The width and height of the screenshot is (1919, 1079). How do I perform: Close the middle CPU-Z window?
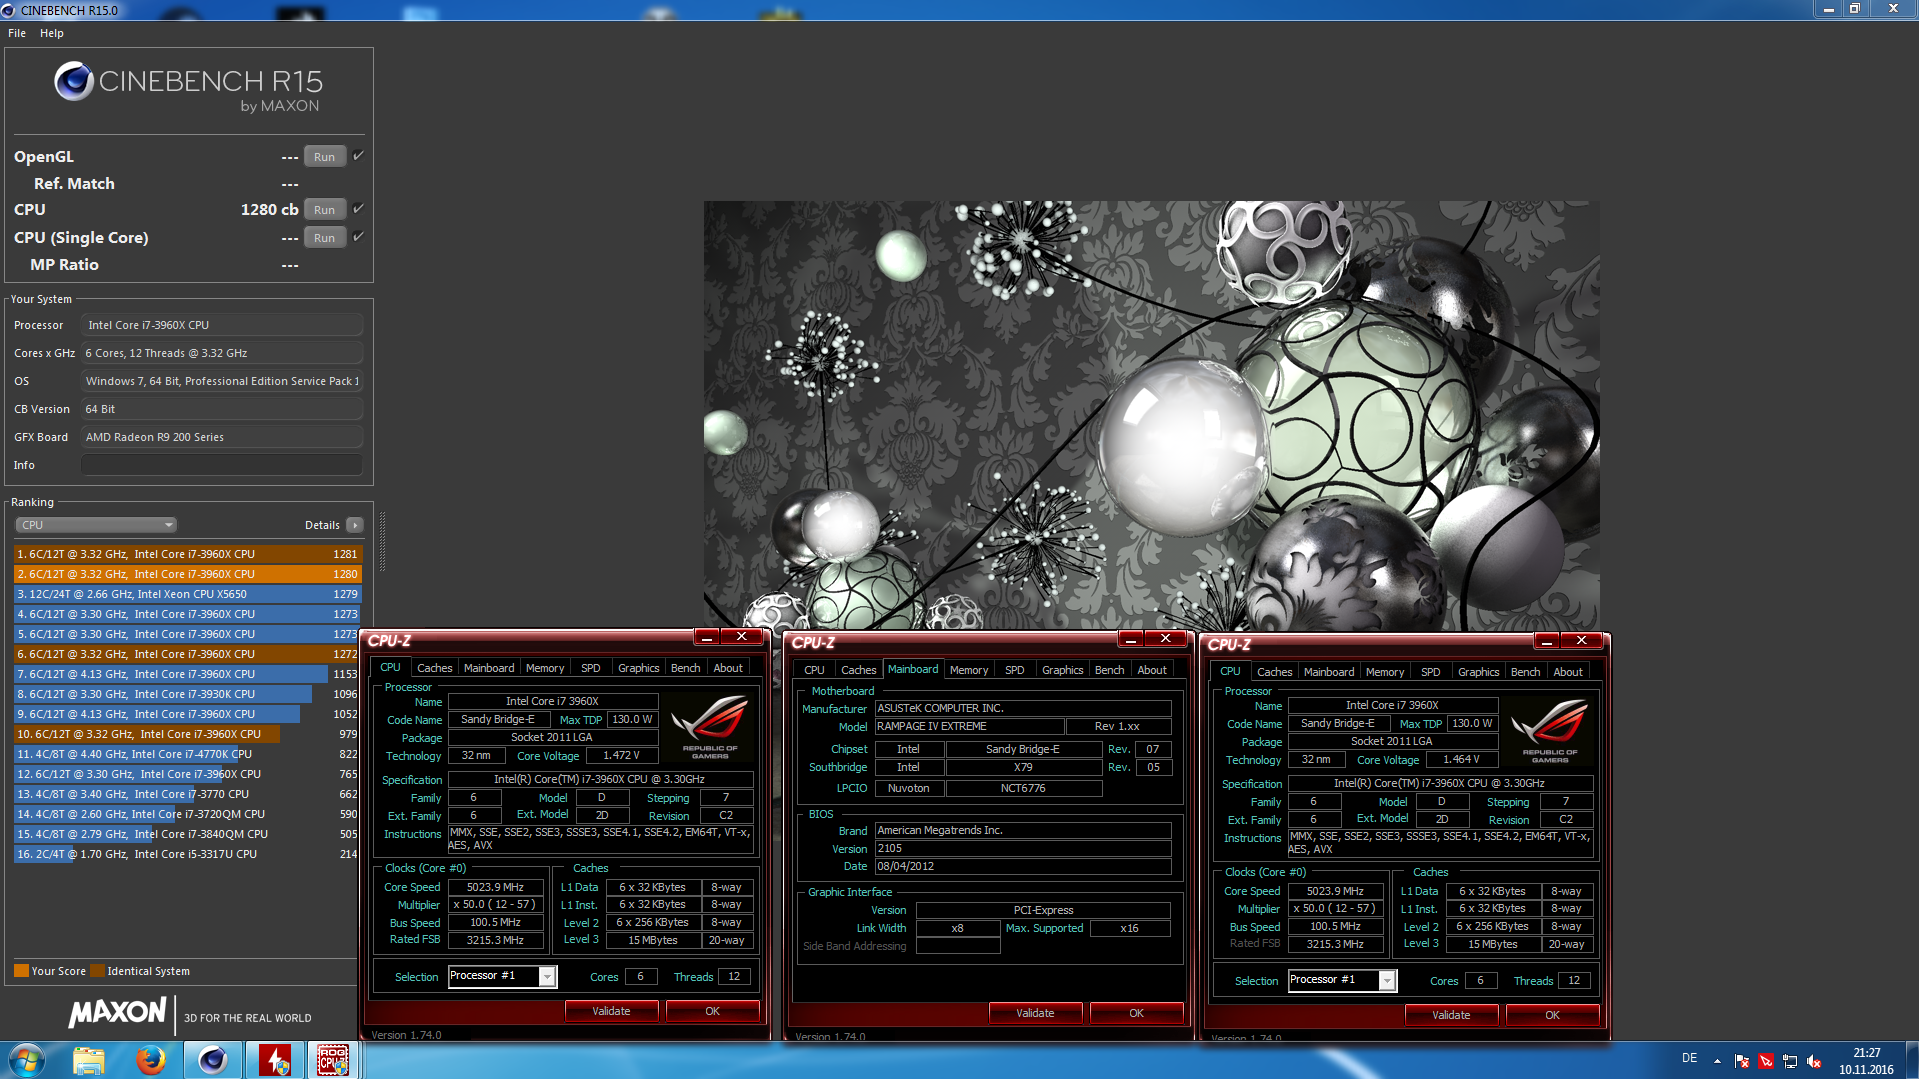tap(1166, 639)
